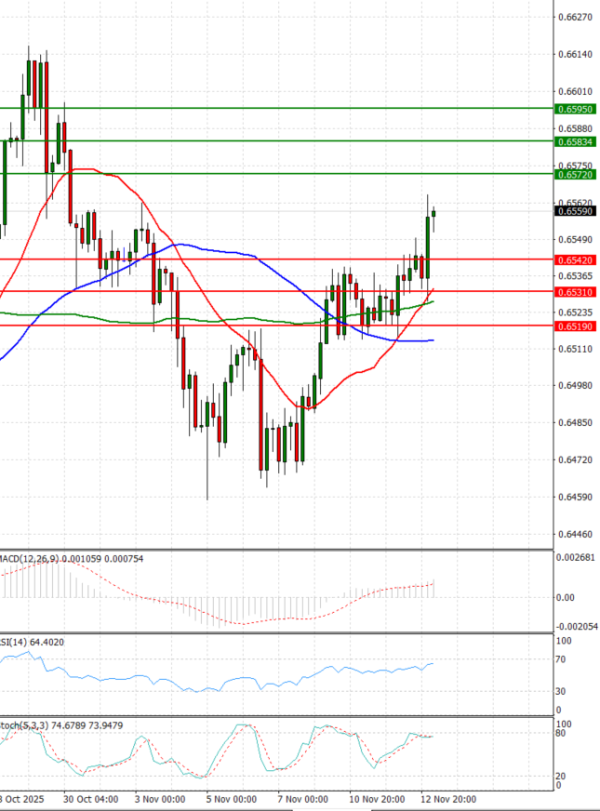Select the 0.65420 red support label
The image size is (600, 811).
point(574,260)
